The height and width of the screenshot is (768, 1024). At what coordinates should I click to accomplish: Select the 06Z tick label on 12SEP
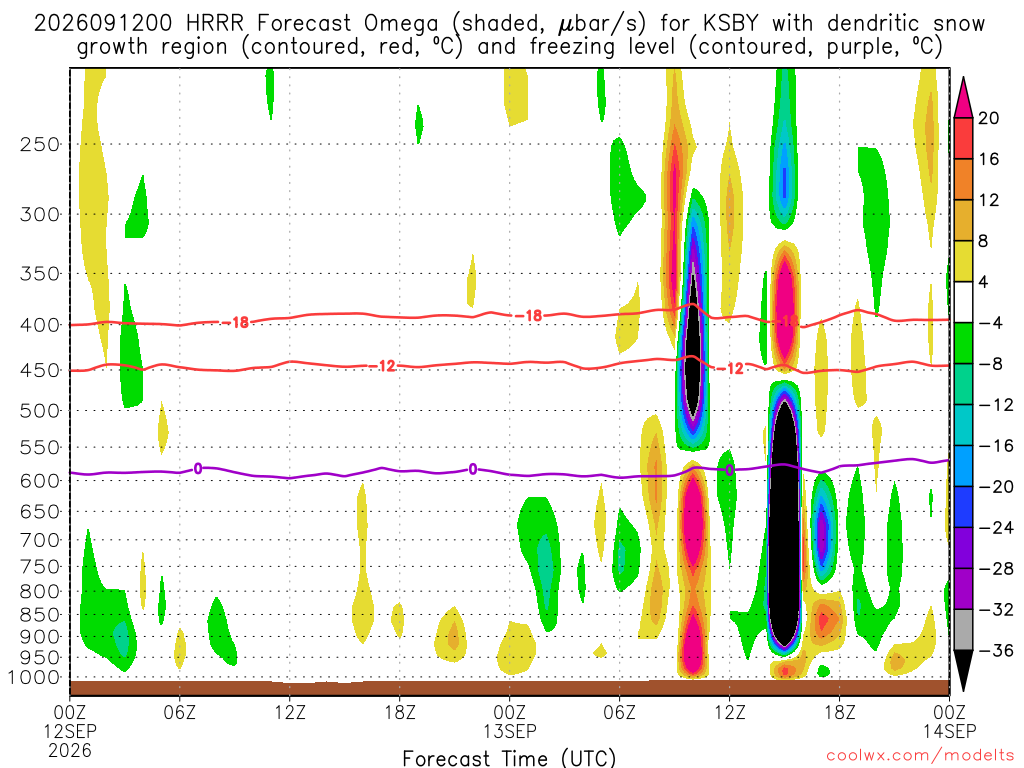click(180, 712)
